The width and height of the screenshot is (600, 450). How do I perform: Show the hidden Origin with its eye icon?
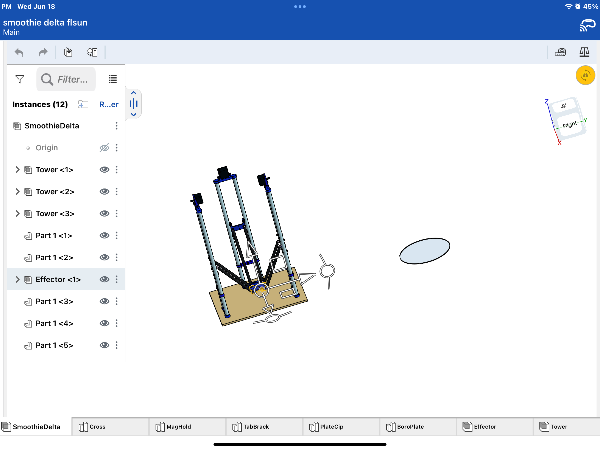point(104,148)
